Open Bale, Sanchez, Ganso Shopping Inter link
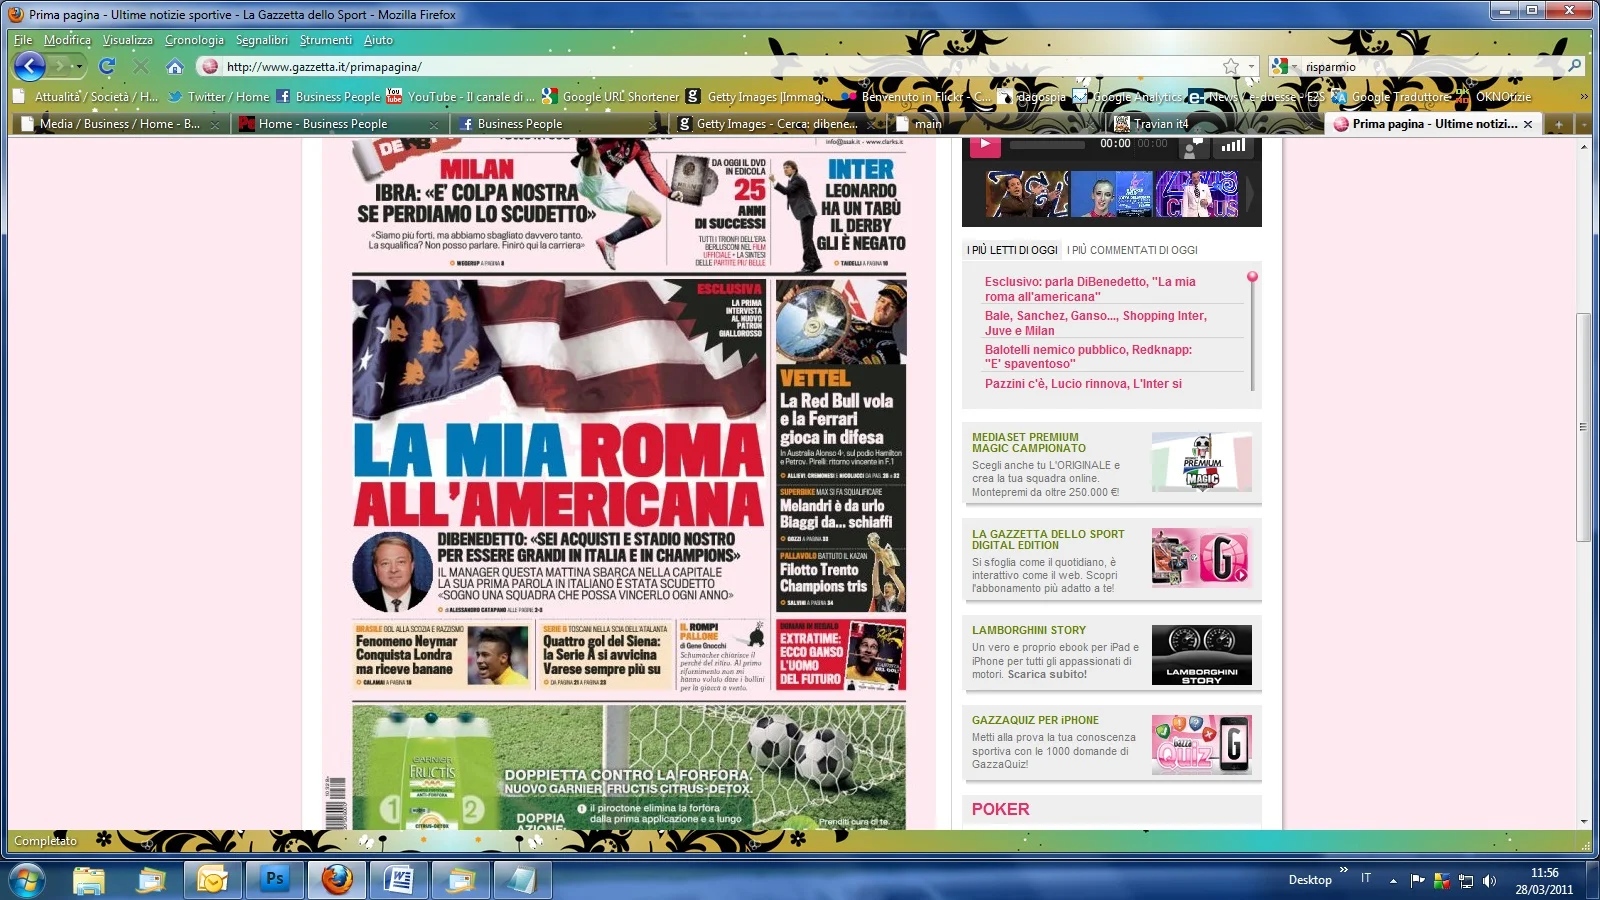 (1096, 323)
